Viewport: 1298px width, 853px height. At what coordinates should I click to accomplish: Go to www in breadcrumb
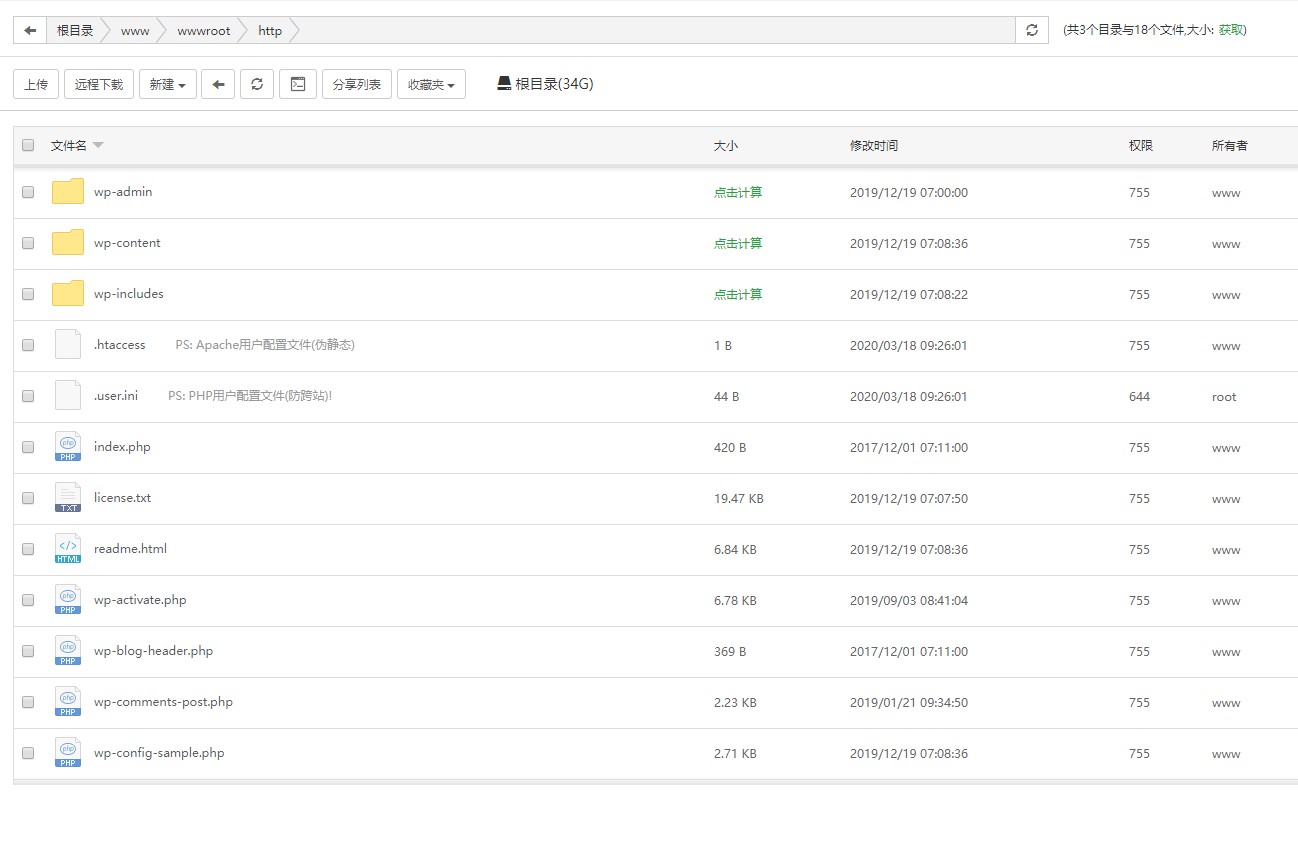(135, 30)
